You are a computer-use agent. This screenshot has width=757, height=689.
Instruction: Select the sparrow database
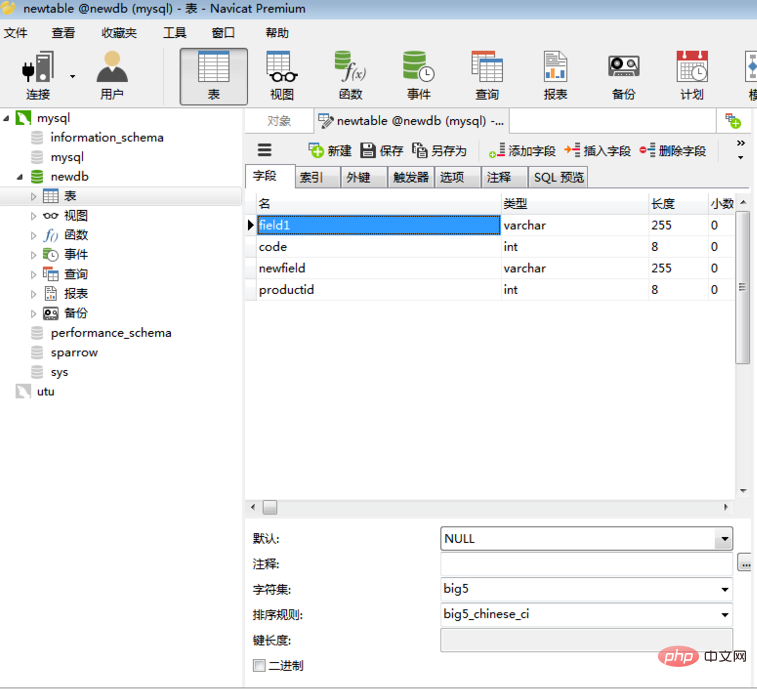(74, 353)
